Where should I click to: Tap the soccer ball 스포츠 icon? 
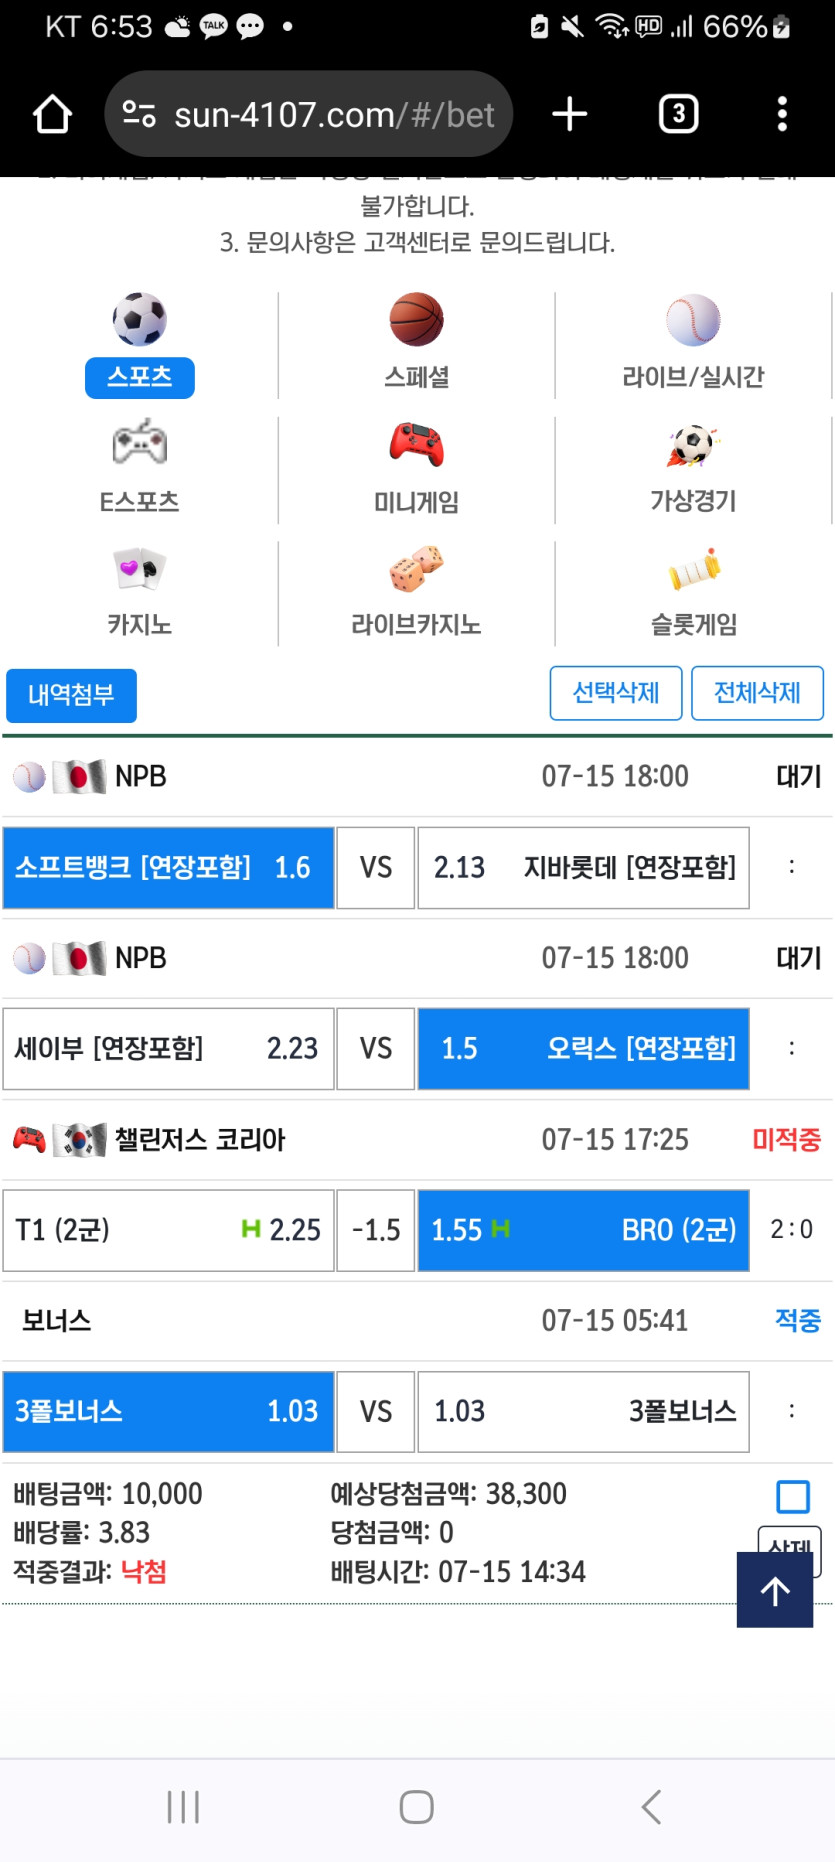click(x=140, y=320)
